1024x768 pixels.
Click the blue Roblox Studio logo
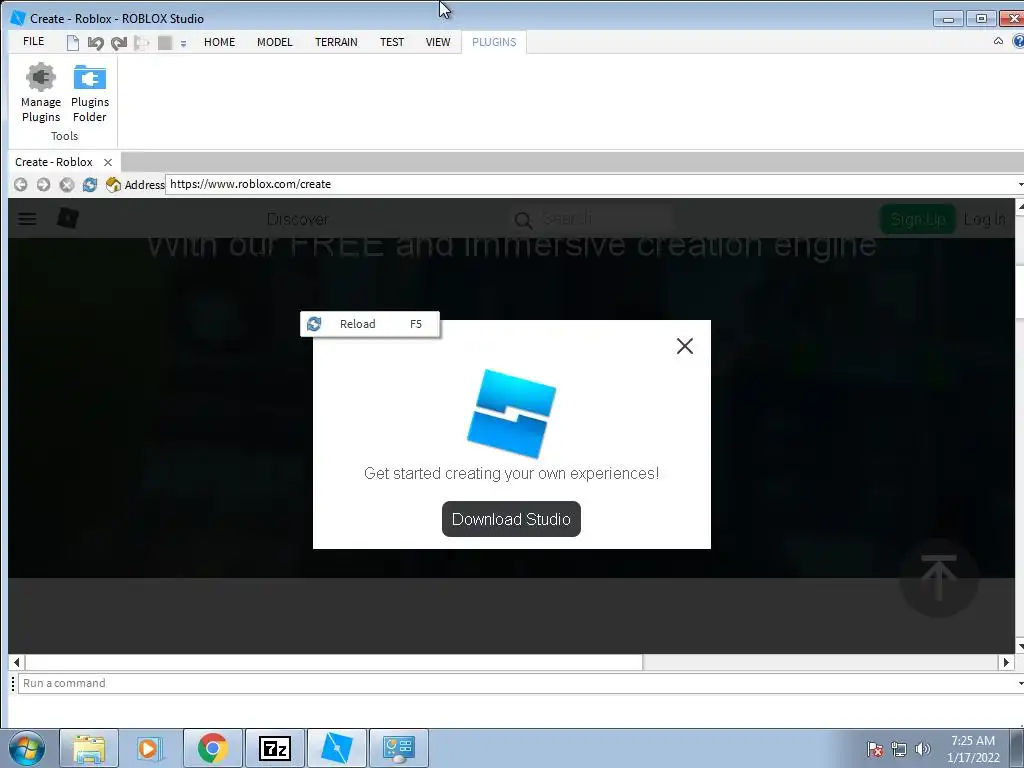511,414
